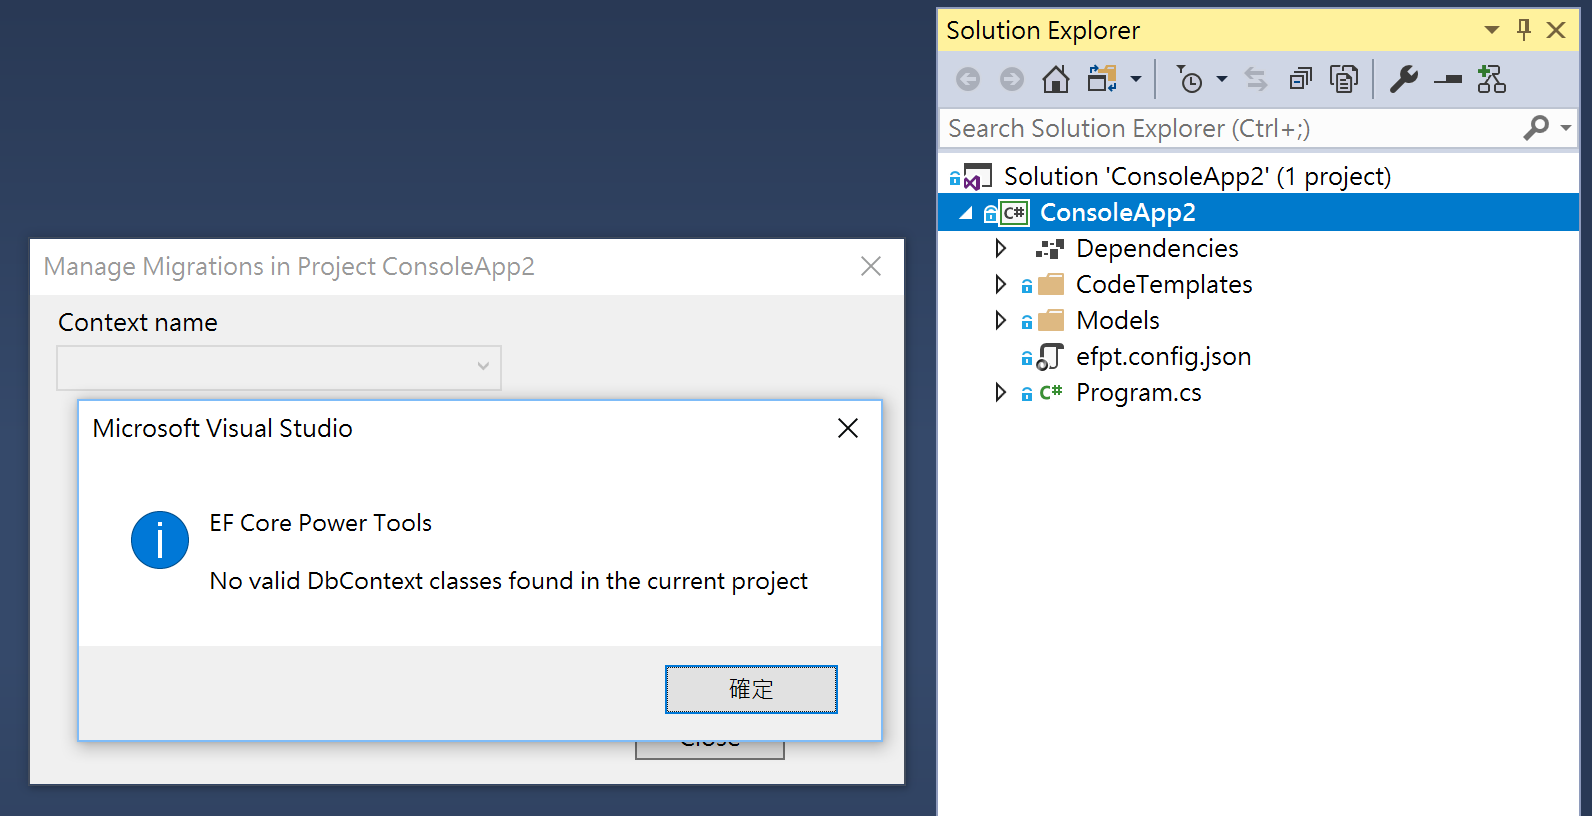Viewport: 1592px width, 816px height.
Task: Click the Sync with Active Document icon
Action: coord(1256,79)
